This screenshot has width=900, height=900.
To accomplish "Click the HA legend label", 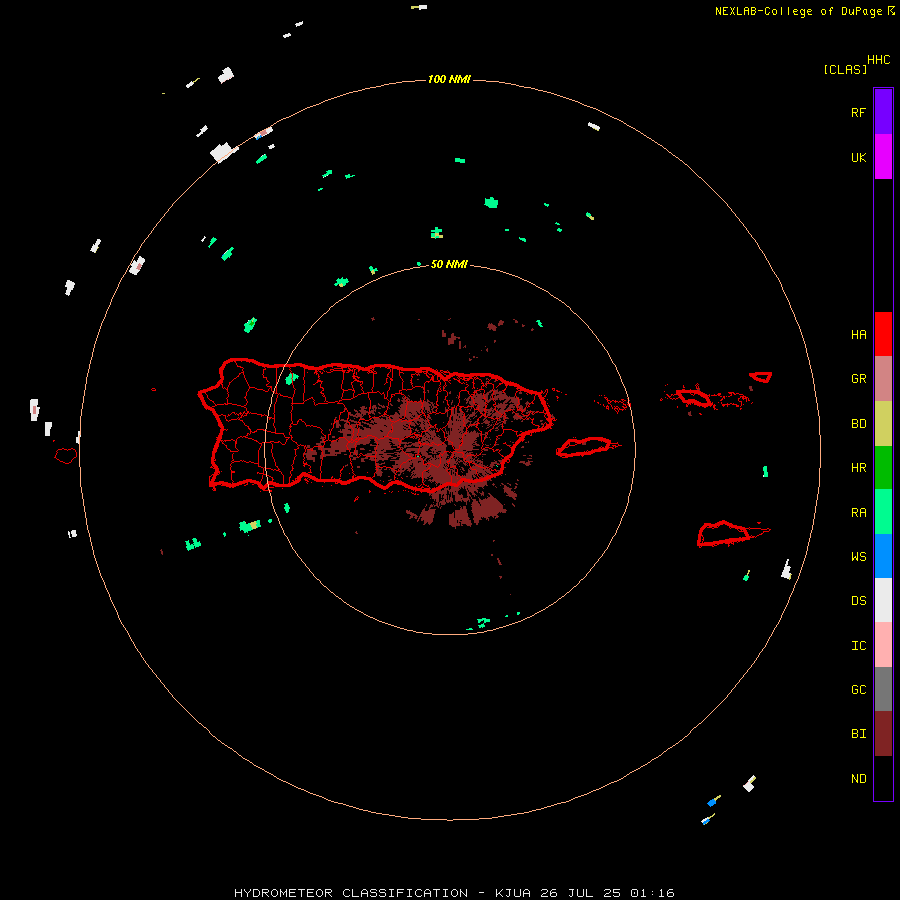I will 858,335.
